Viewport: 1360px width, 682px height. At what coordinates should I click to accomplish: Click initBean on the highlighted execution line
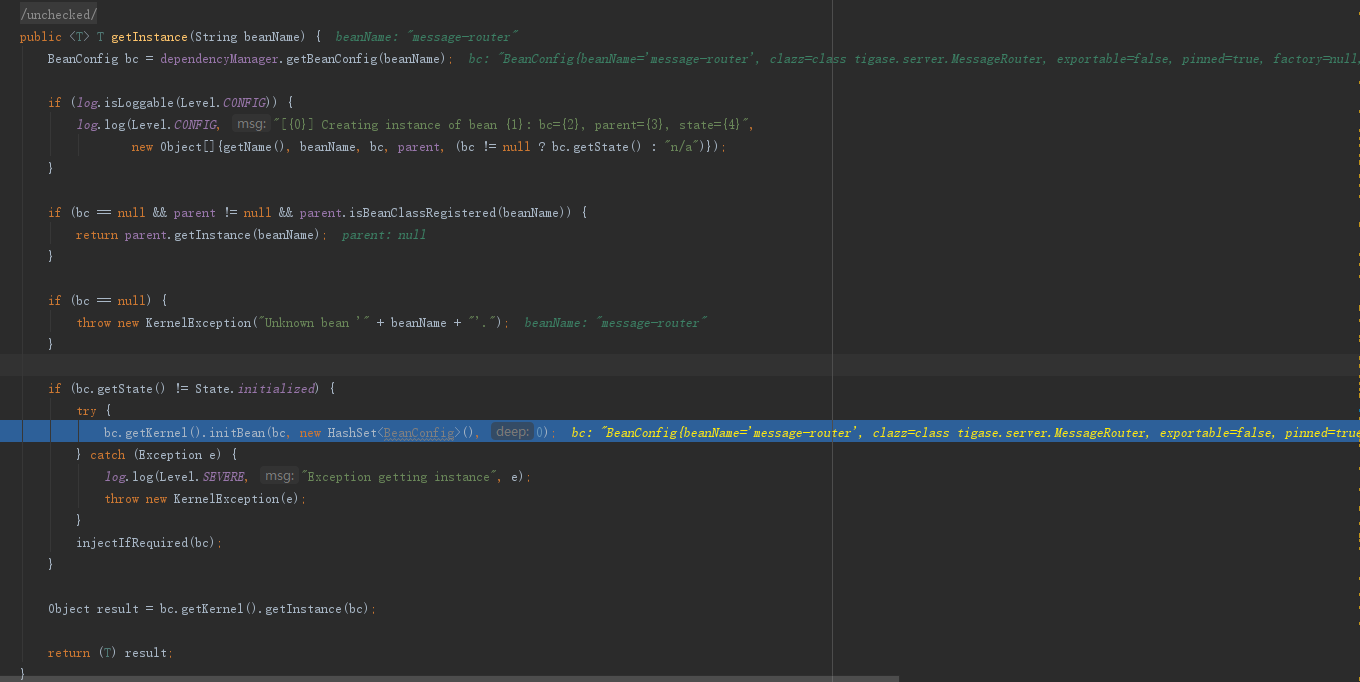pyautogui.click(x=238, y=433)
